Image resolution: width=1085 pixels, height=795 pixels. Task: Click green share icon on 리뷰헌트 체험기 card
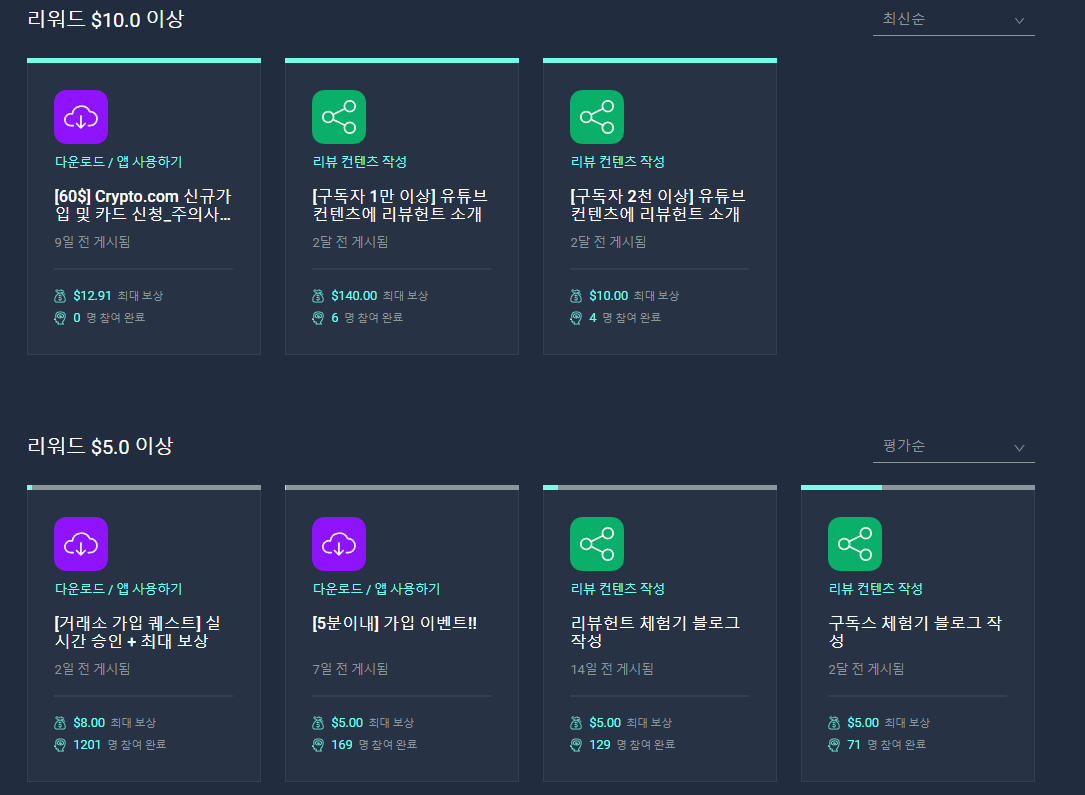pos(597,544)
